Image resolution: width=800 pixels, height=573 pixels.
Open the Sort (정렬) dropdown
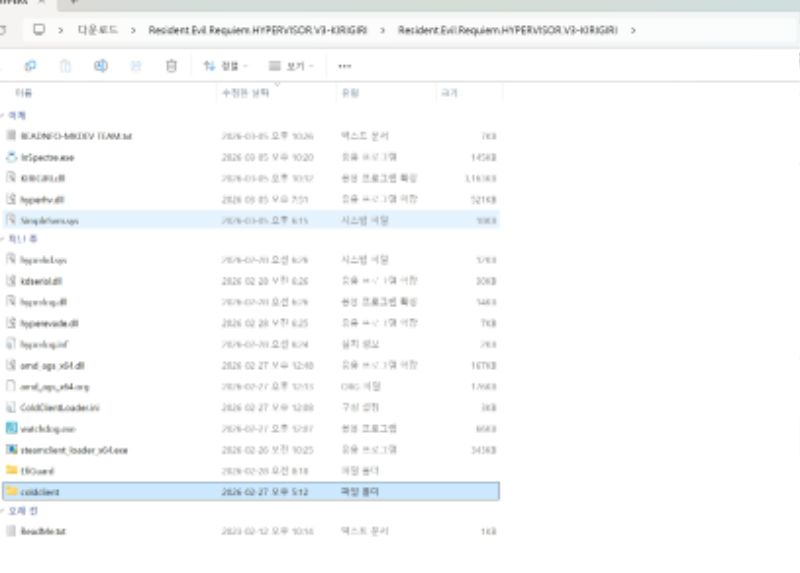[x=225, y=66]
